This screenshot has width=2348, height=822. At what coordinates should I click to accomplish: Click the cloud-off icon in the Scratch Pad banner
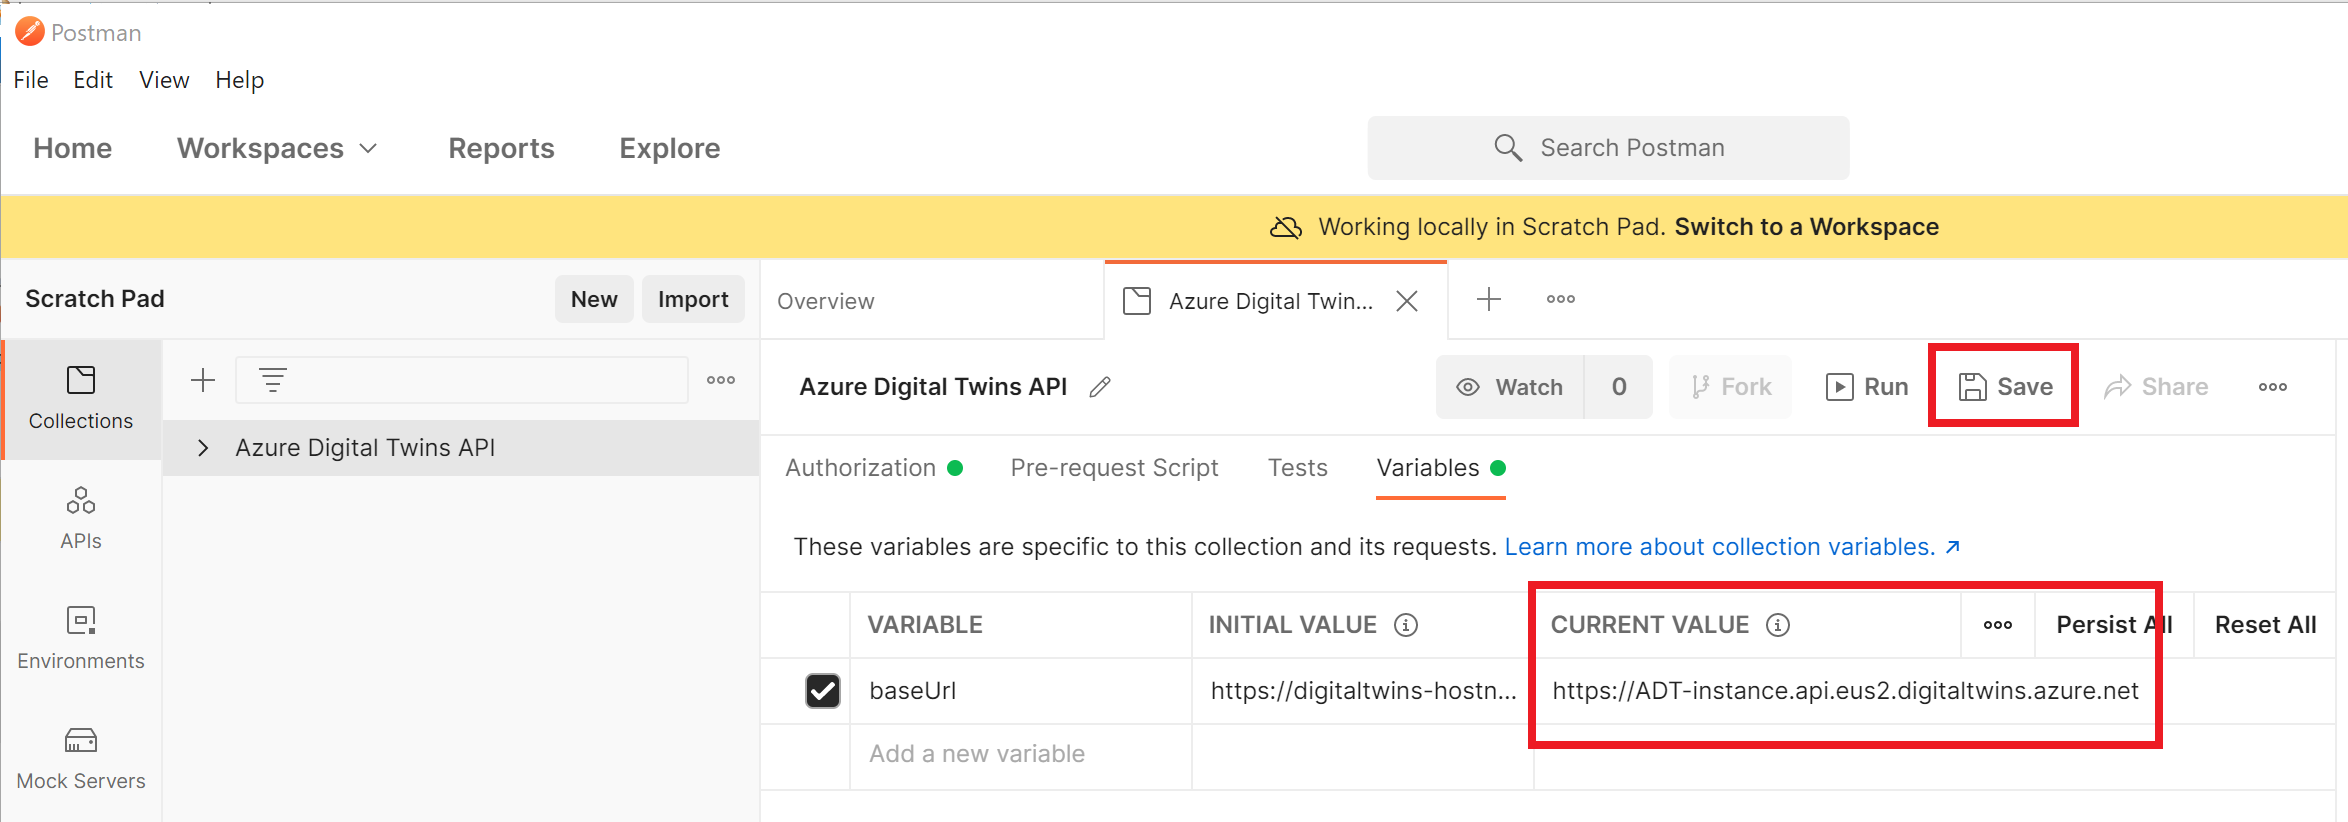pyautogui.click(x=1286, y=228)
